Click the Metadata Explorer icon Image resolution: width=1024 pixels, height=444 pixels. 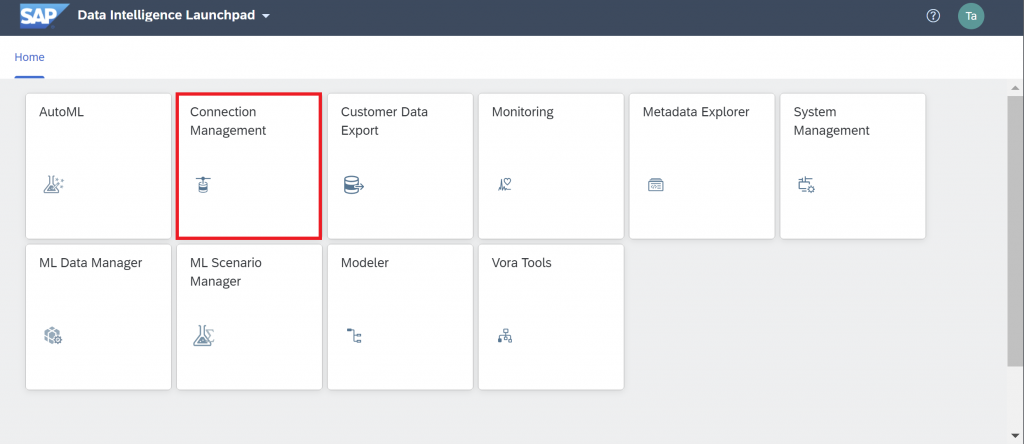coord(656,185)
